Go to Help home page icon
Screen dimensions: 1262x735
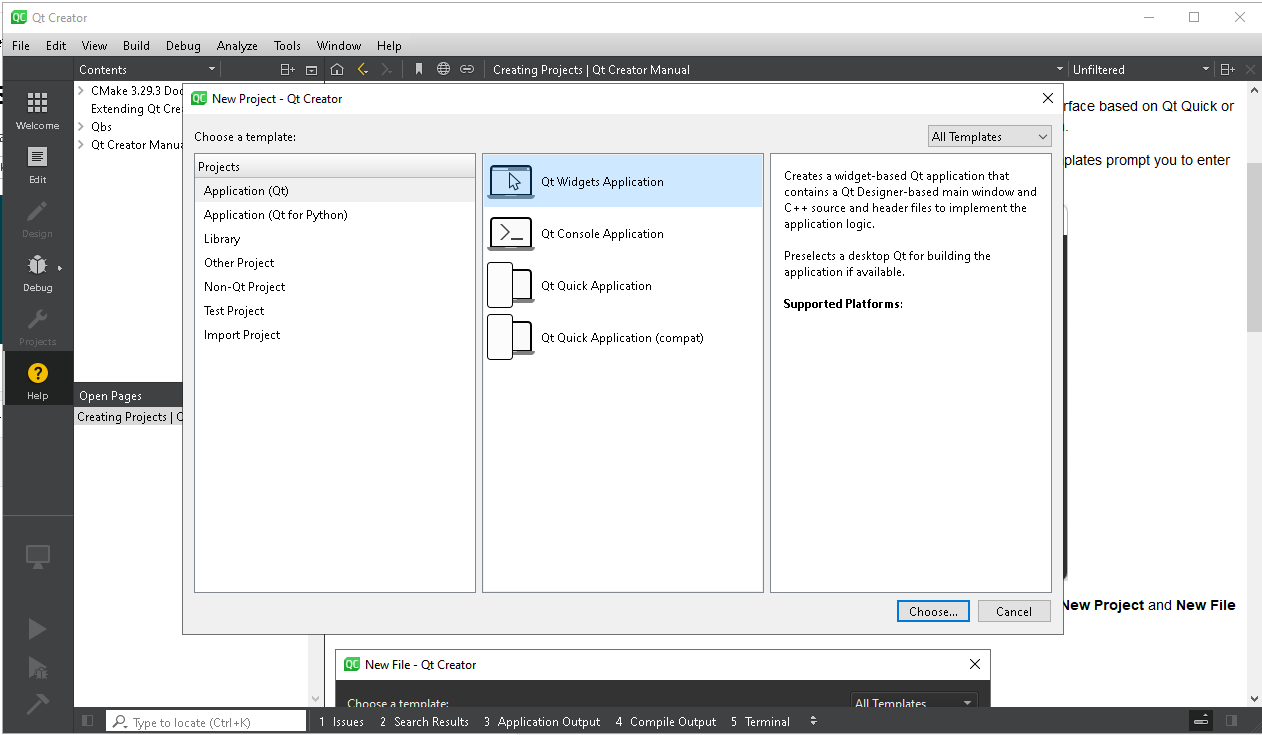[x=337, y=69]
